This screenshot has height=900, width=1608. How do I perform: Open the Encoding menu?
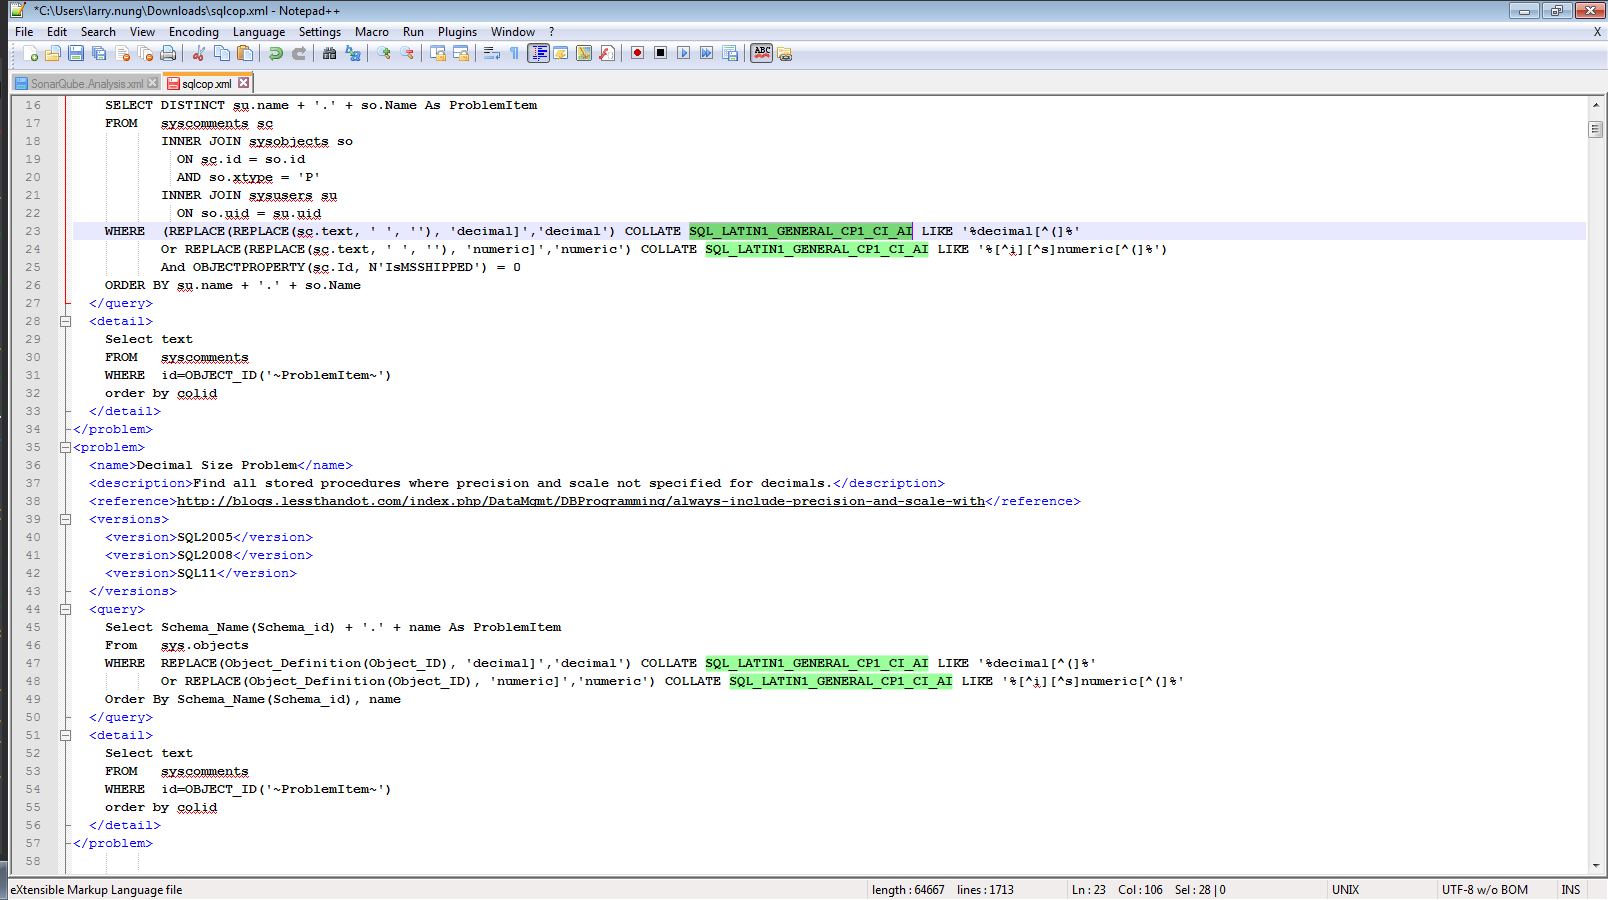[194, 32]
